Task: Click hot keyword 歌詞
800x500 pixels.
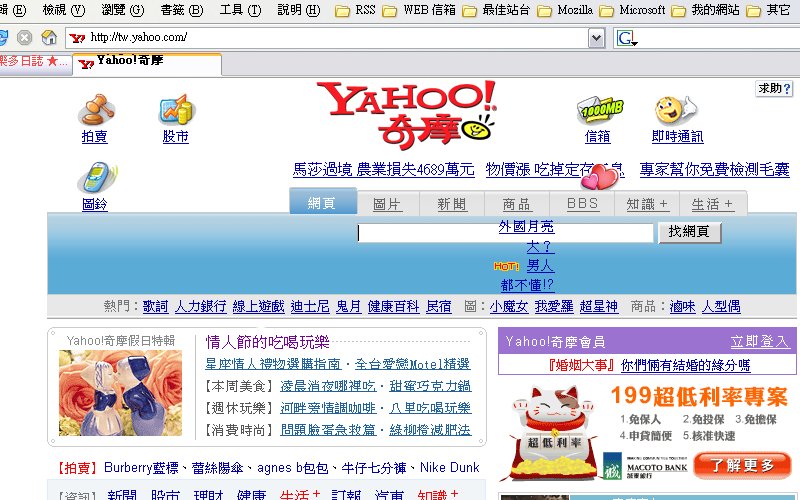Action: [x=155, y=306]
